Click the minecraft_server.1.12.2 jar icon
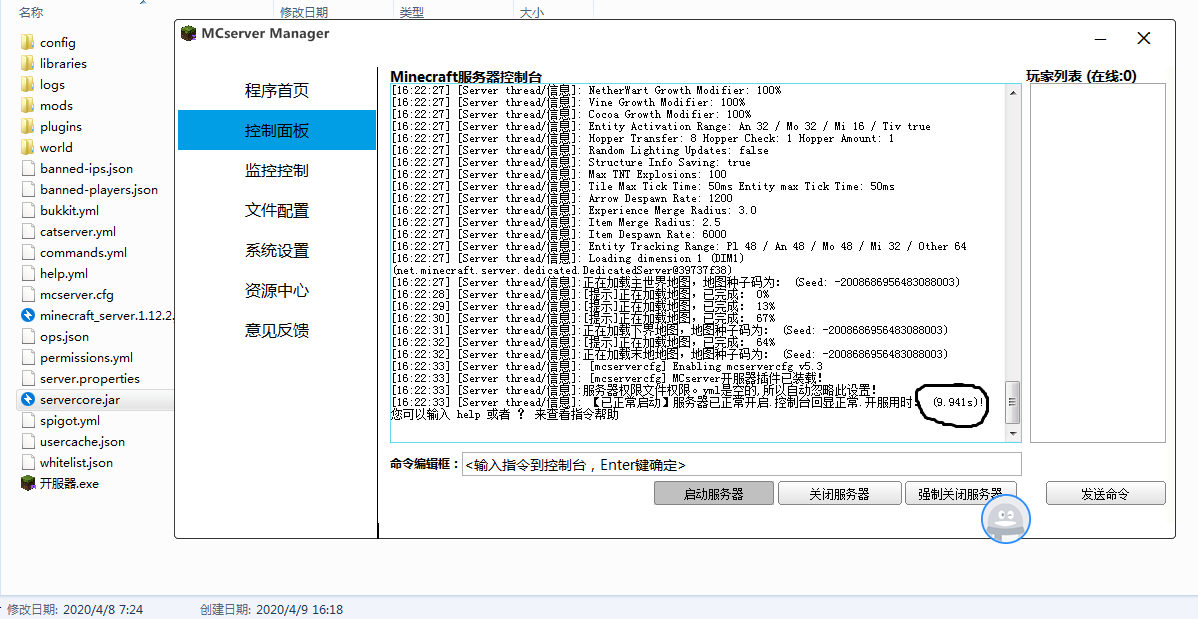1198x619 pixels. point(28,316)
